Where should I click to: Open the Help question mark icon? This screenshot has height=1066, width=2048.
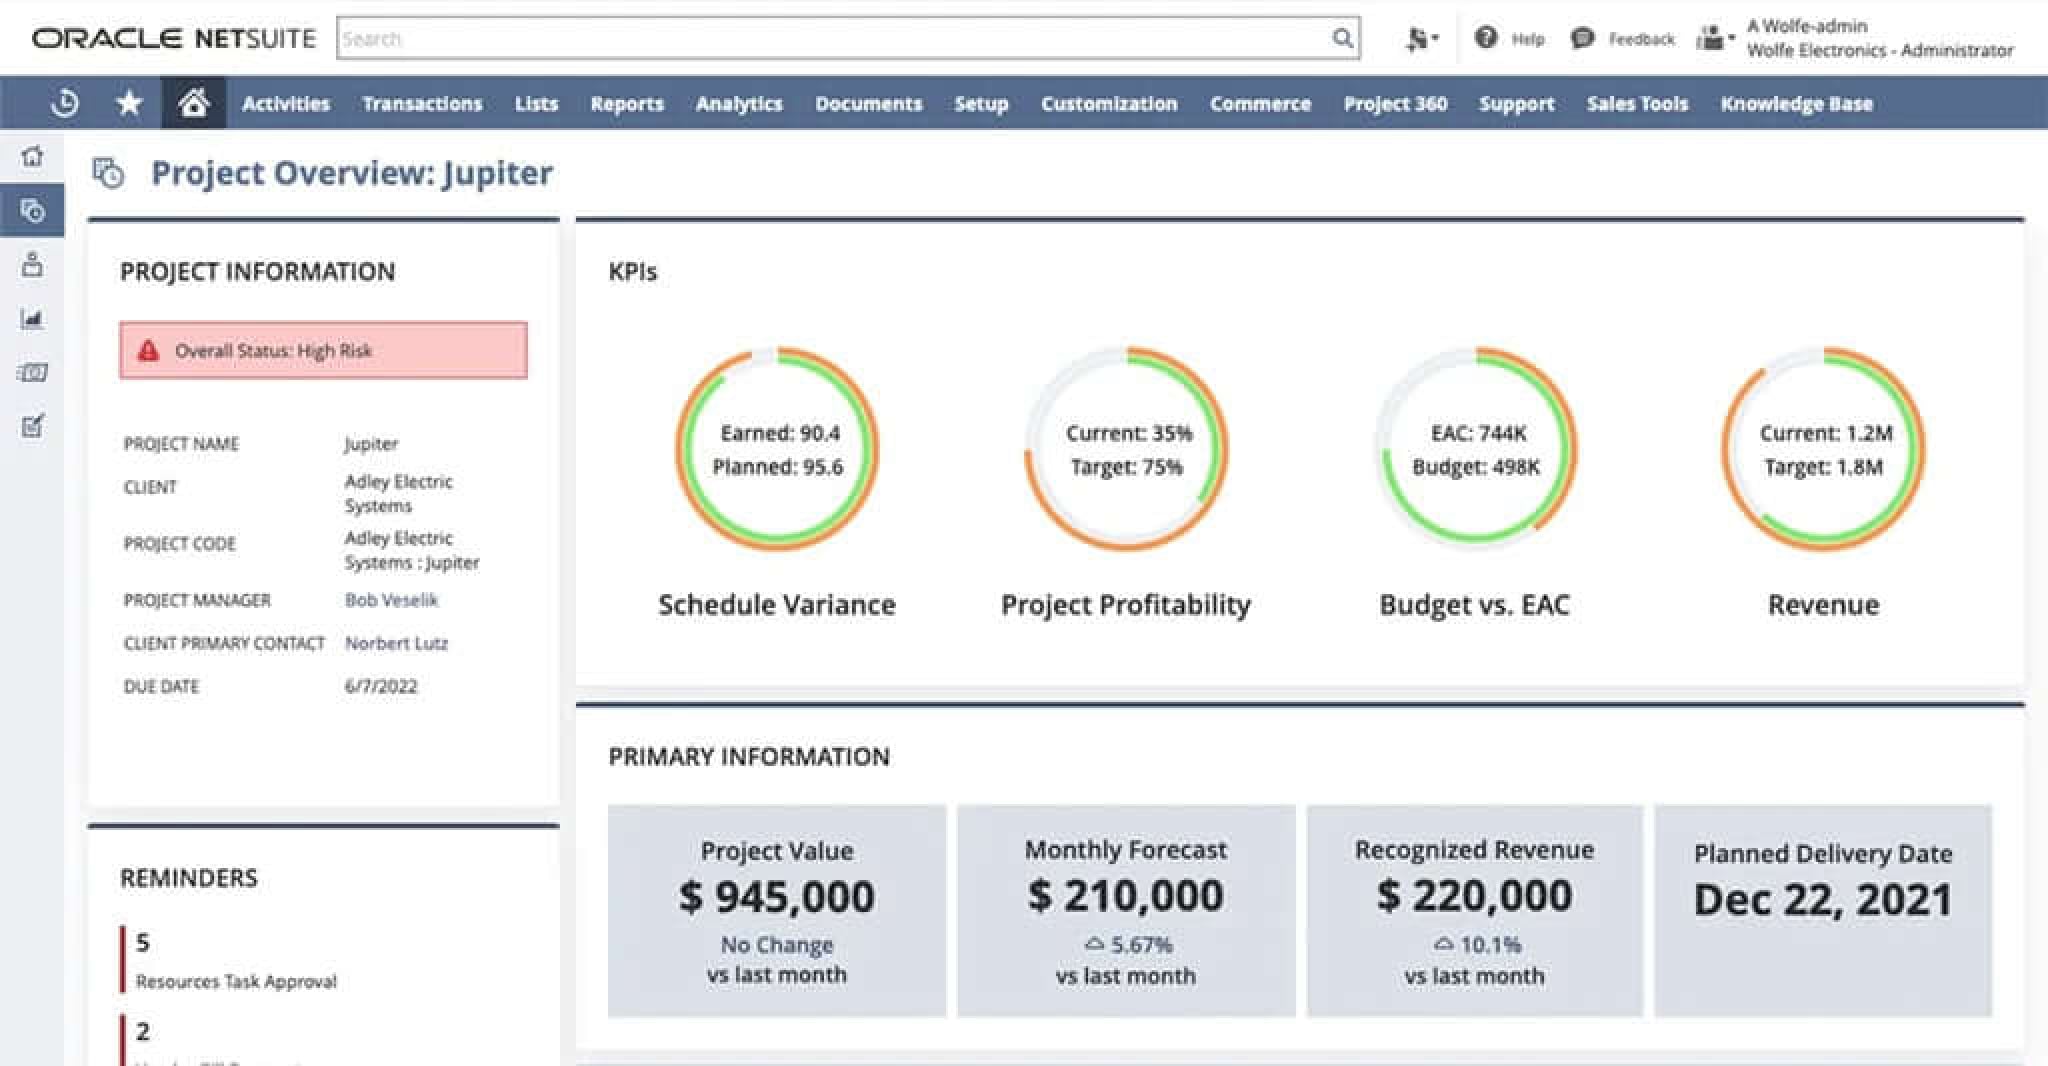1486,38
